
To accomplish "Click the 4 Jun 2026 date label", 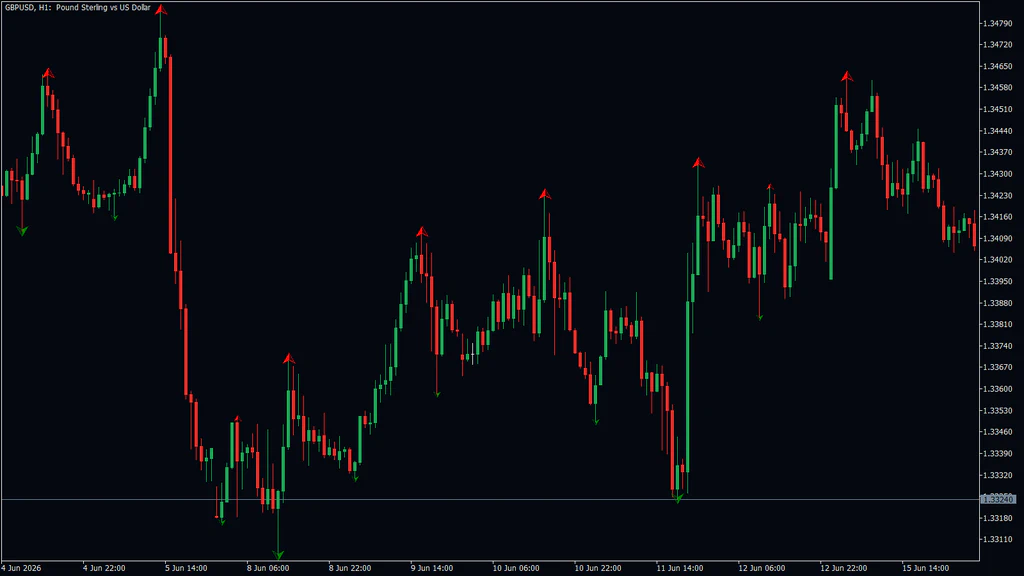I will (x=22, y=568).
